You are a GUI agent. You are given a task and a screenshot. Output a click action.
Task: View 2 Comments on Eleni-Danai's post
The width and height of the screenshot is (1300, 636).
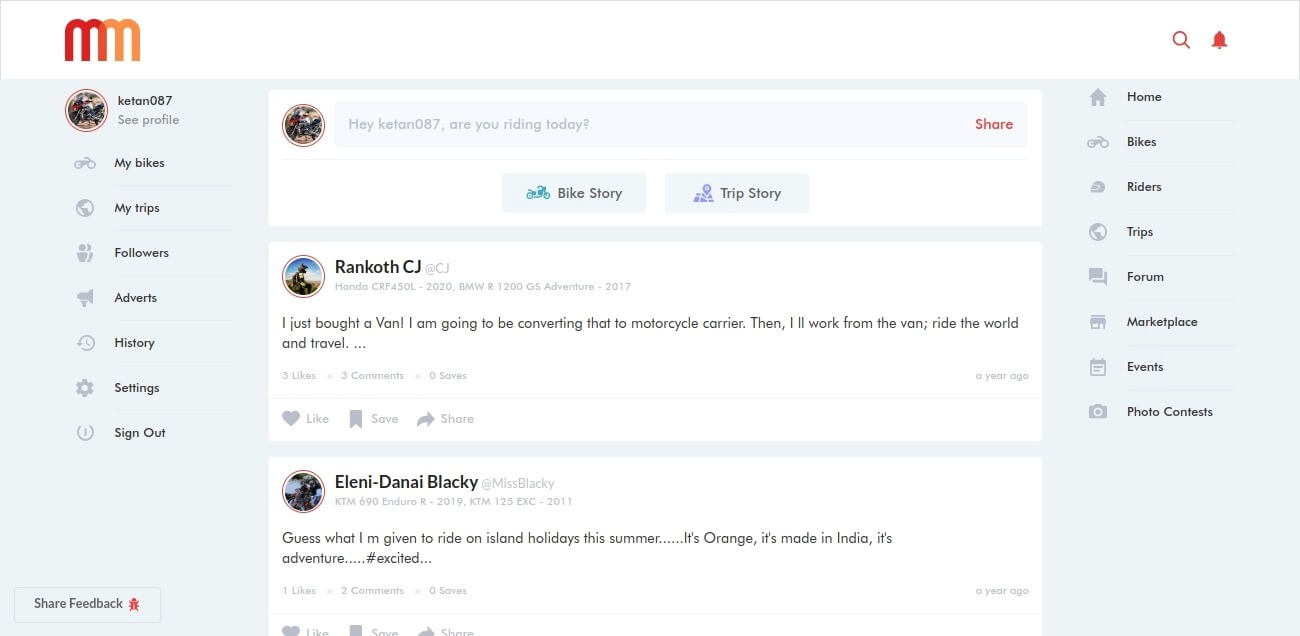click(x=372, y=591)
